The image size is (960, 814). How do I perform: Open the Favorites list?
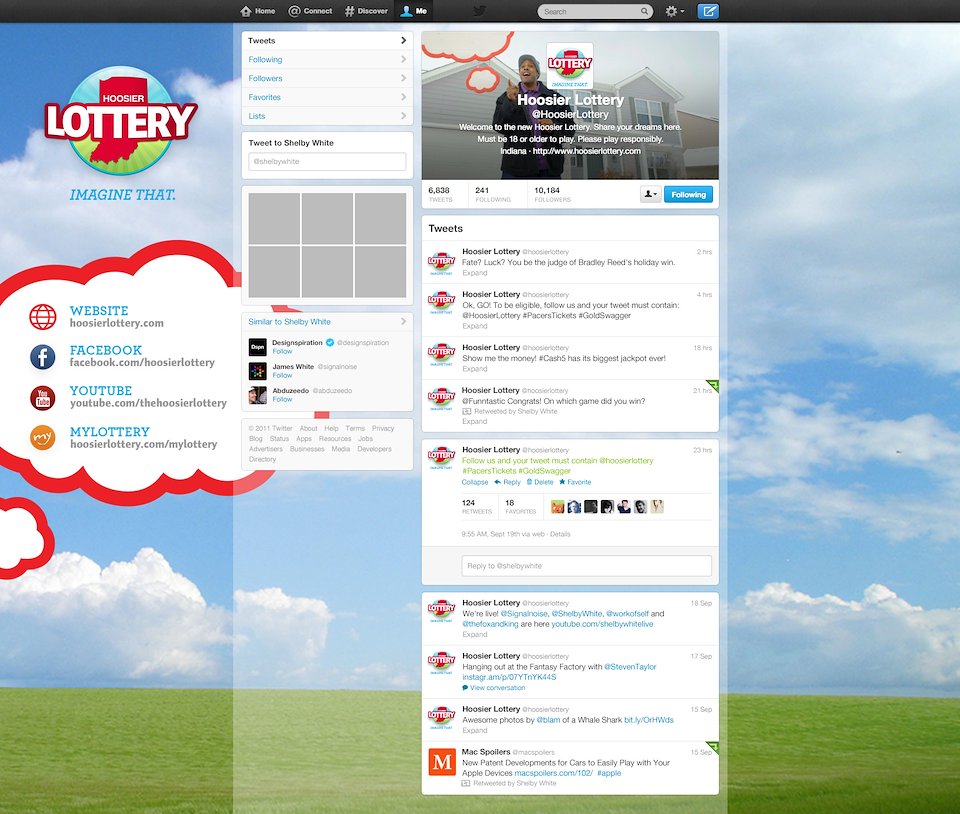[327, 97]
